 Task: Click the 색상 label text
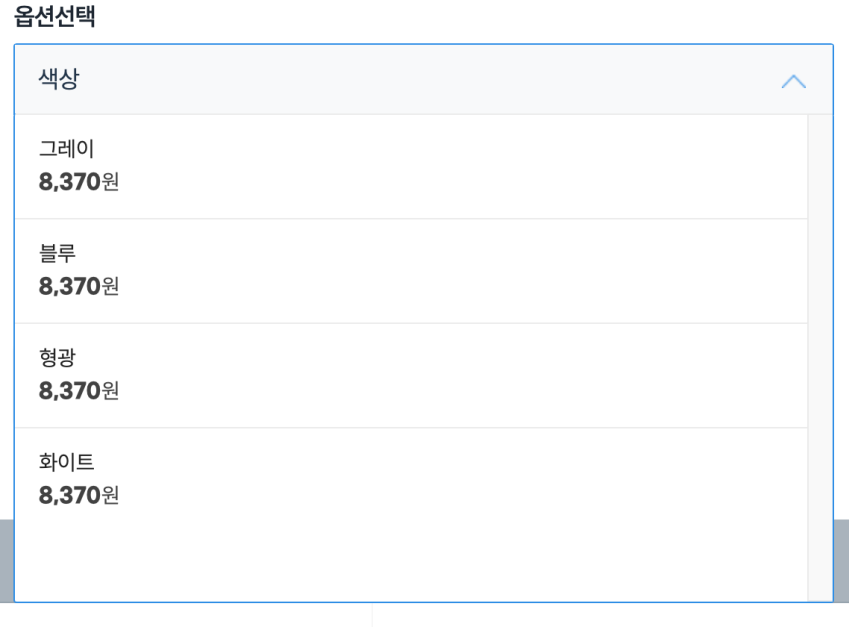click(x=59, y=80)
